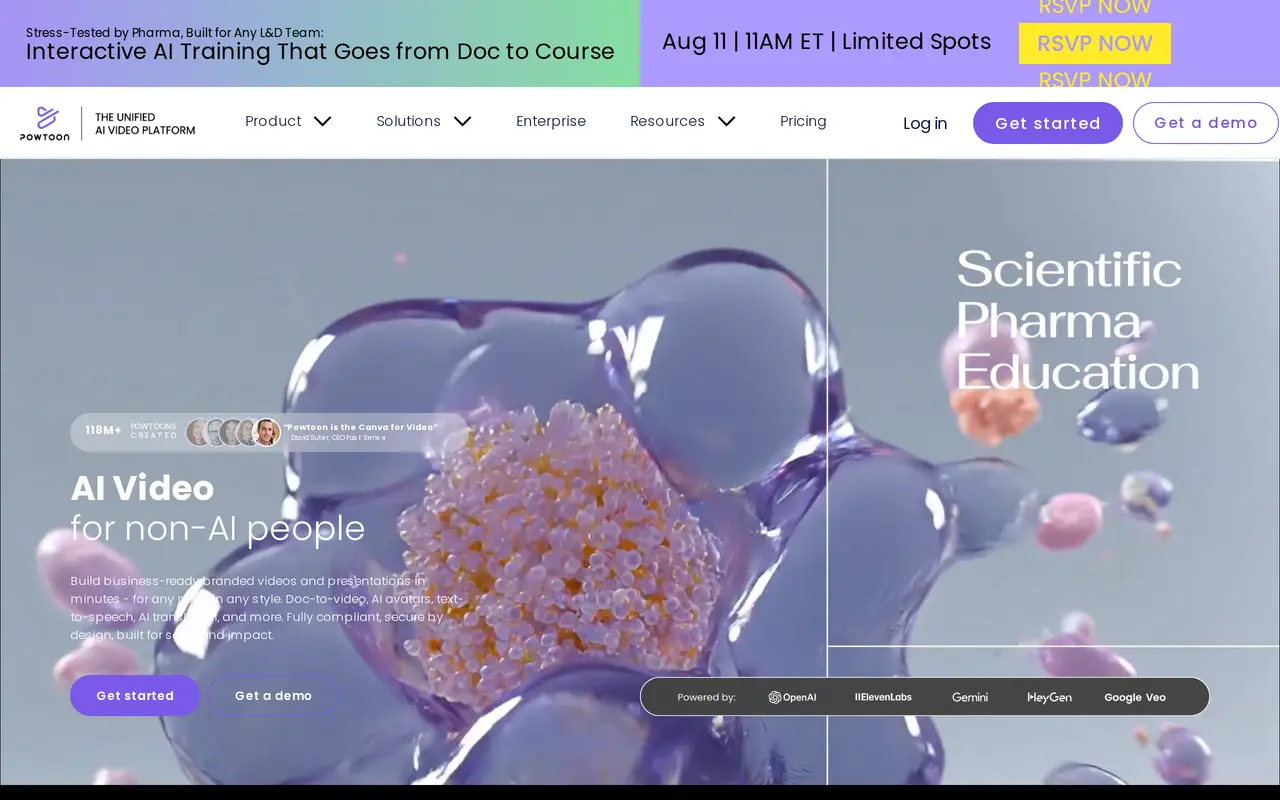Click the 'Powtoon is the Canva for Video' quote
Screen dimensions: 1280x800
(x=361, y=427)
